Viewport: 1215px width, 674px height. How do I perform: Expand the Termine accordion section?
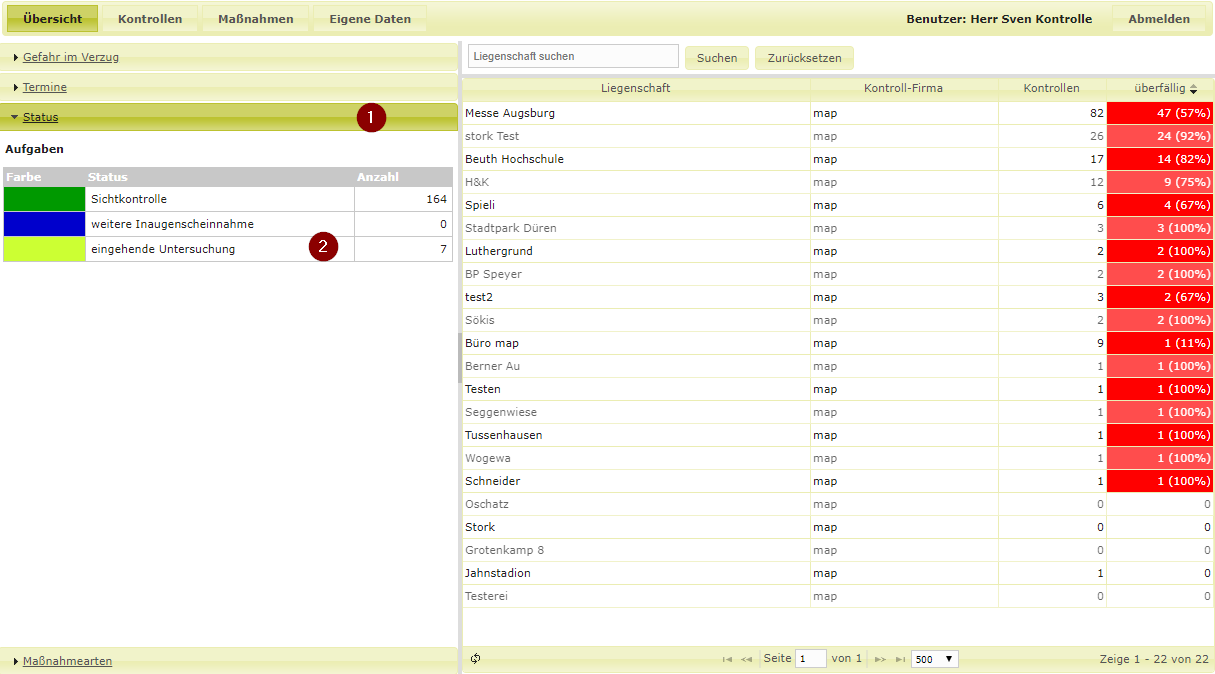[44, 87]
